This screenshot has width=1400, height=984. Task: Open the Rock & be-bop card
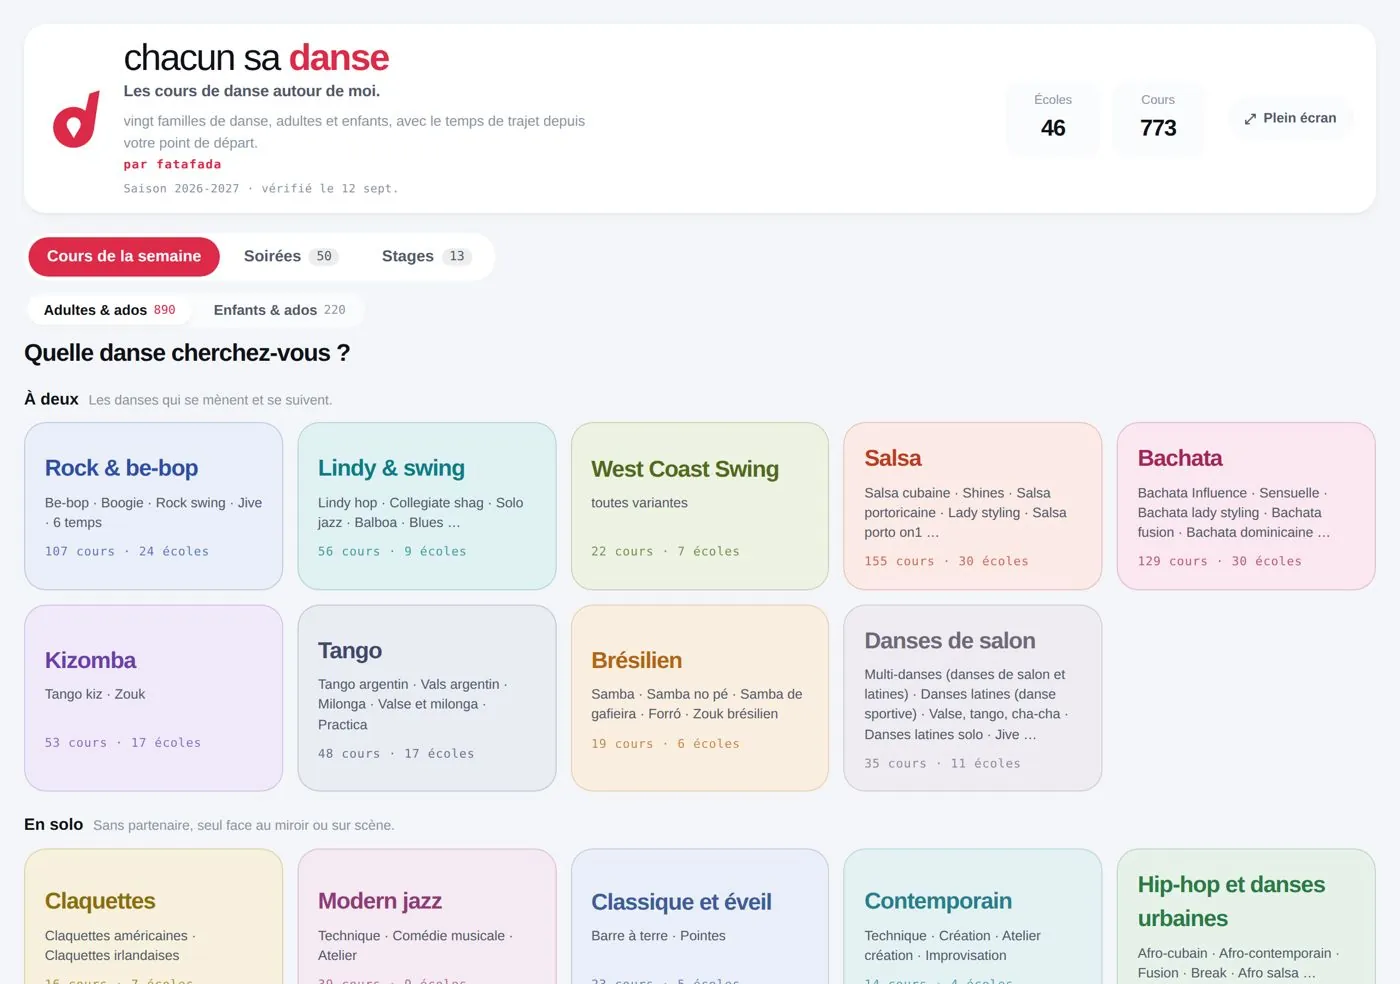[154, 506]
